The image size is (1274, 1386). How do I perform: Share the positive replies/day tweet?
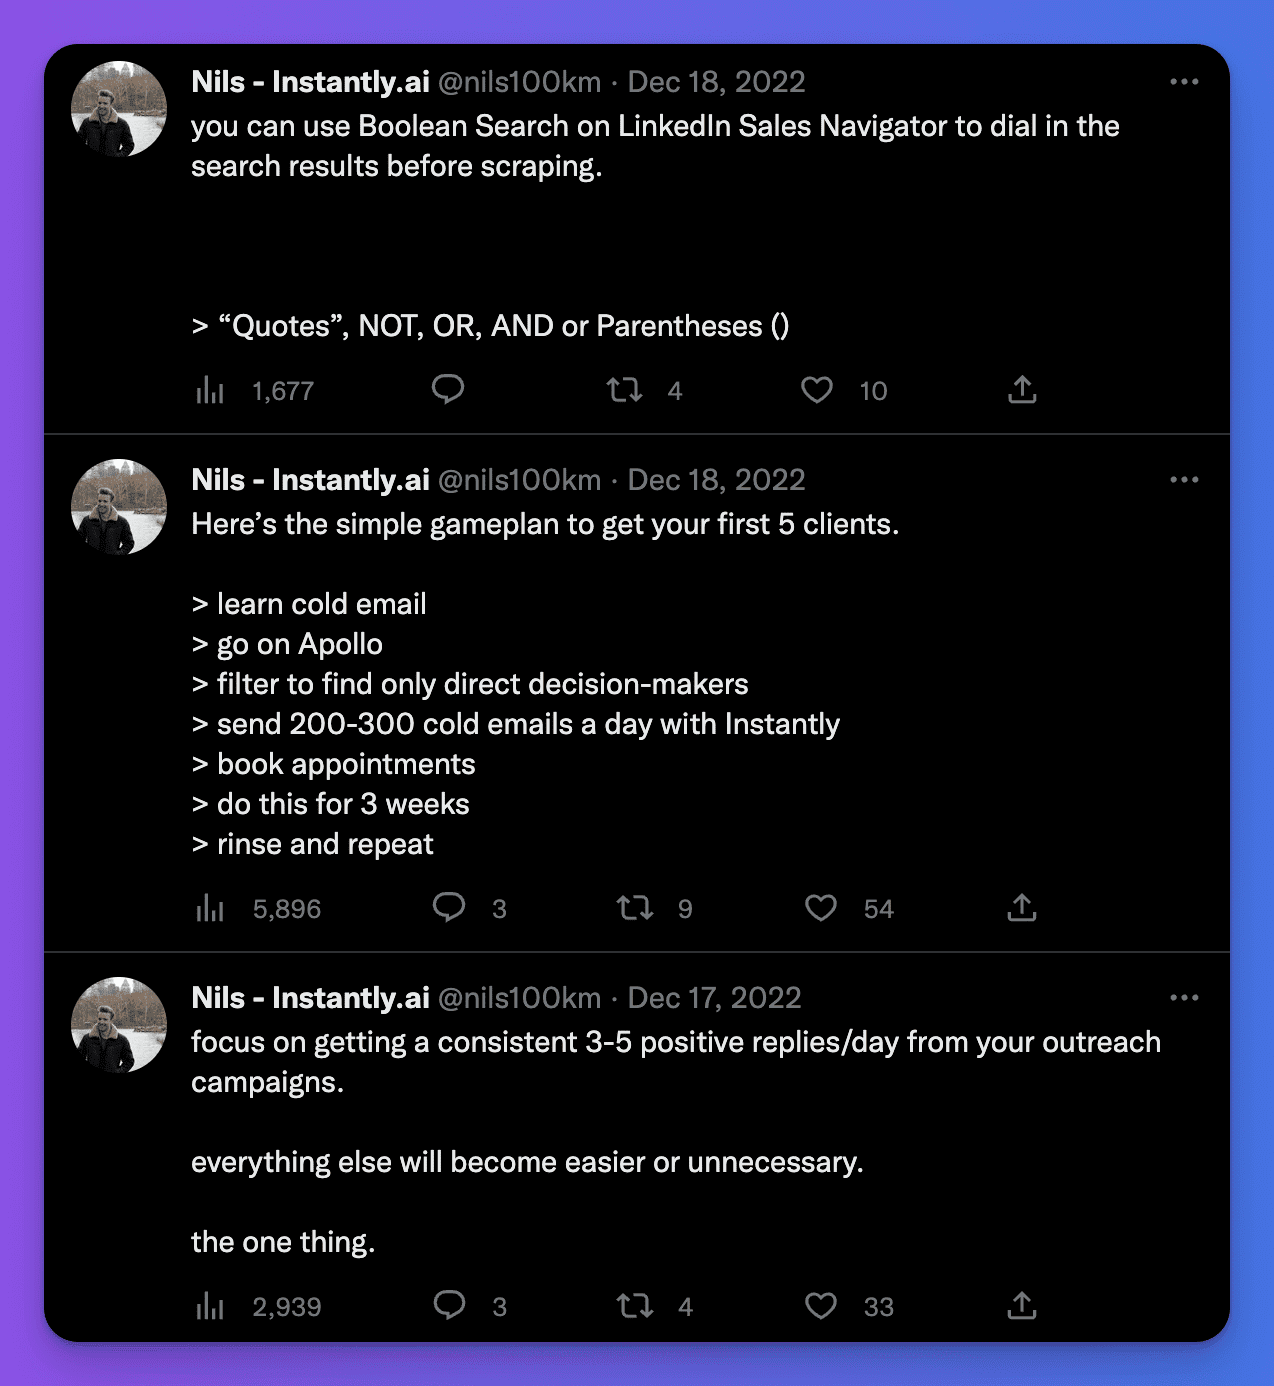click(1022, 1306)
